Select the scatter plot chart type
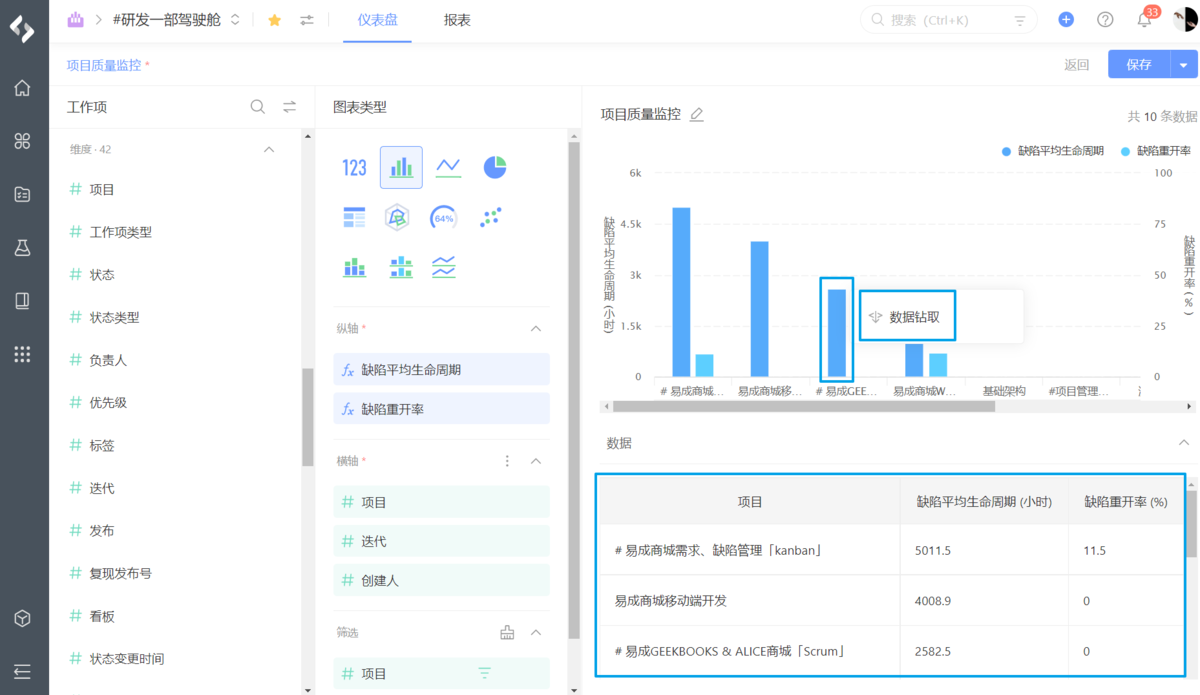1200x695 pixels. point(490,217)
